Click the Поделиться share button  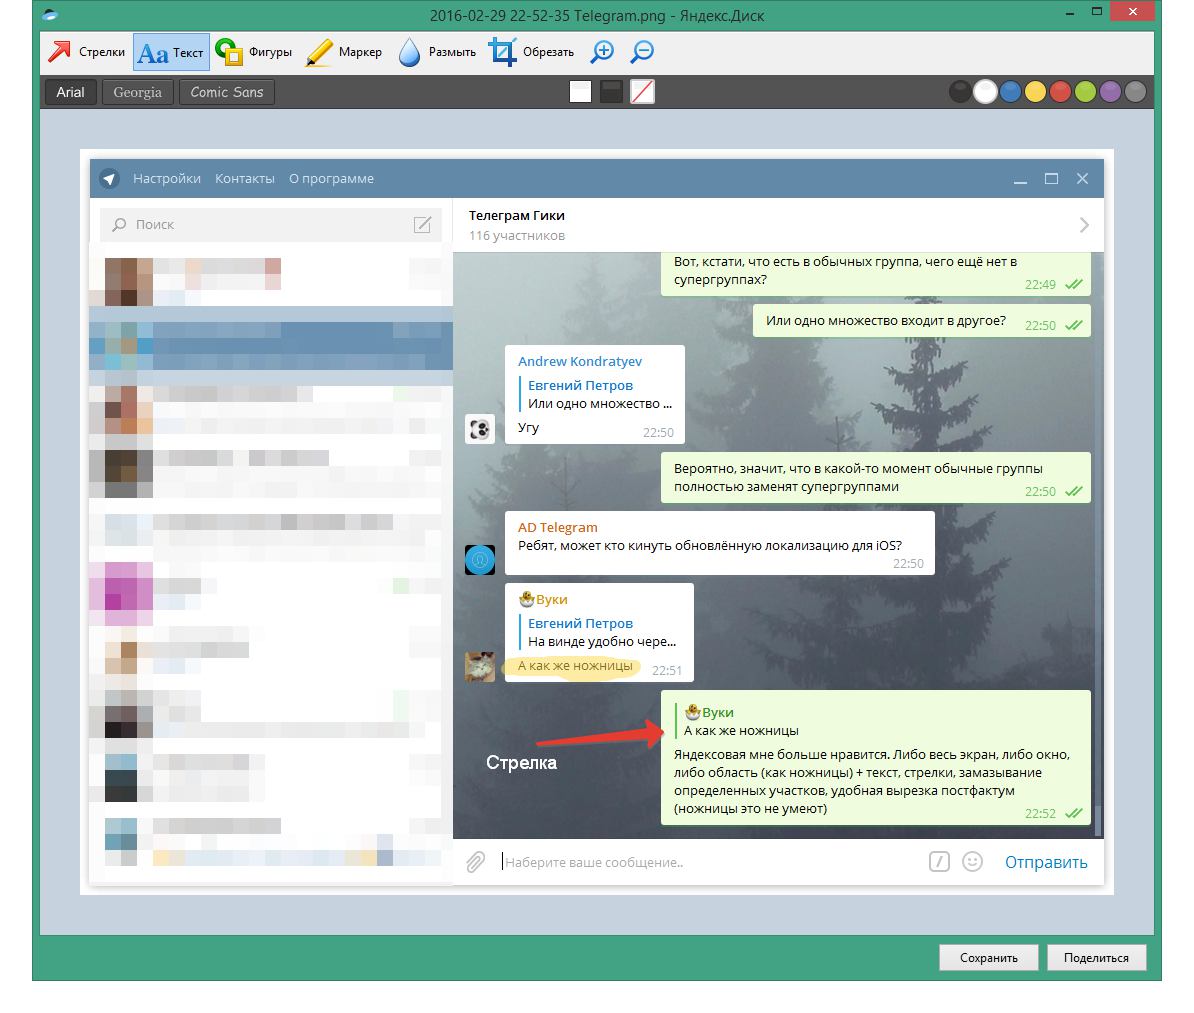1096,957
